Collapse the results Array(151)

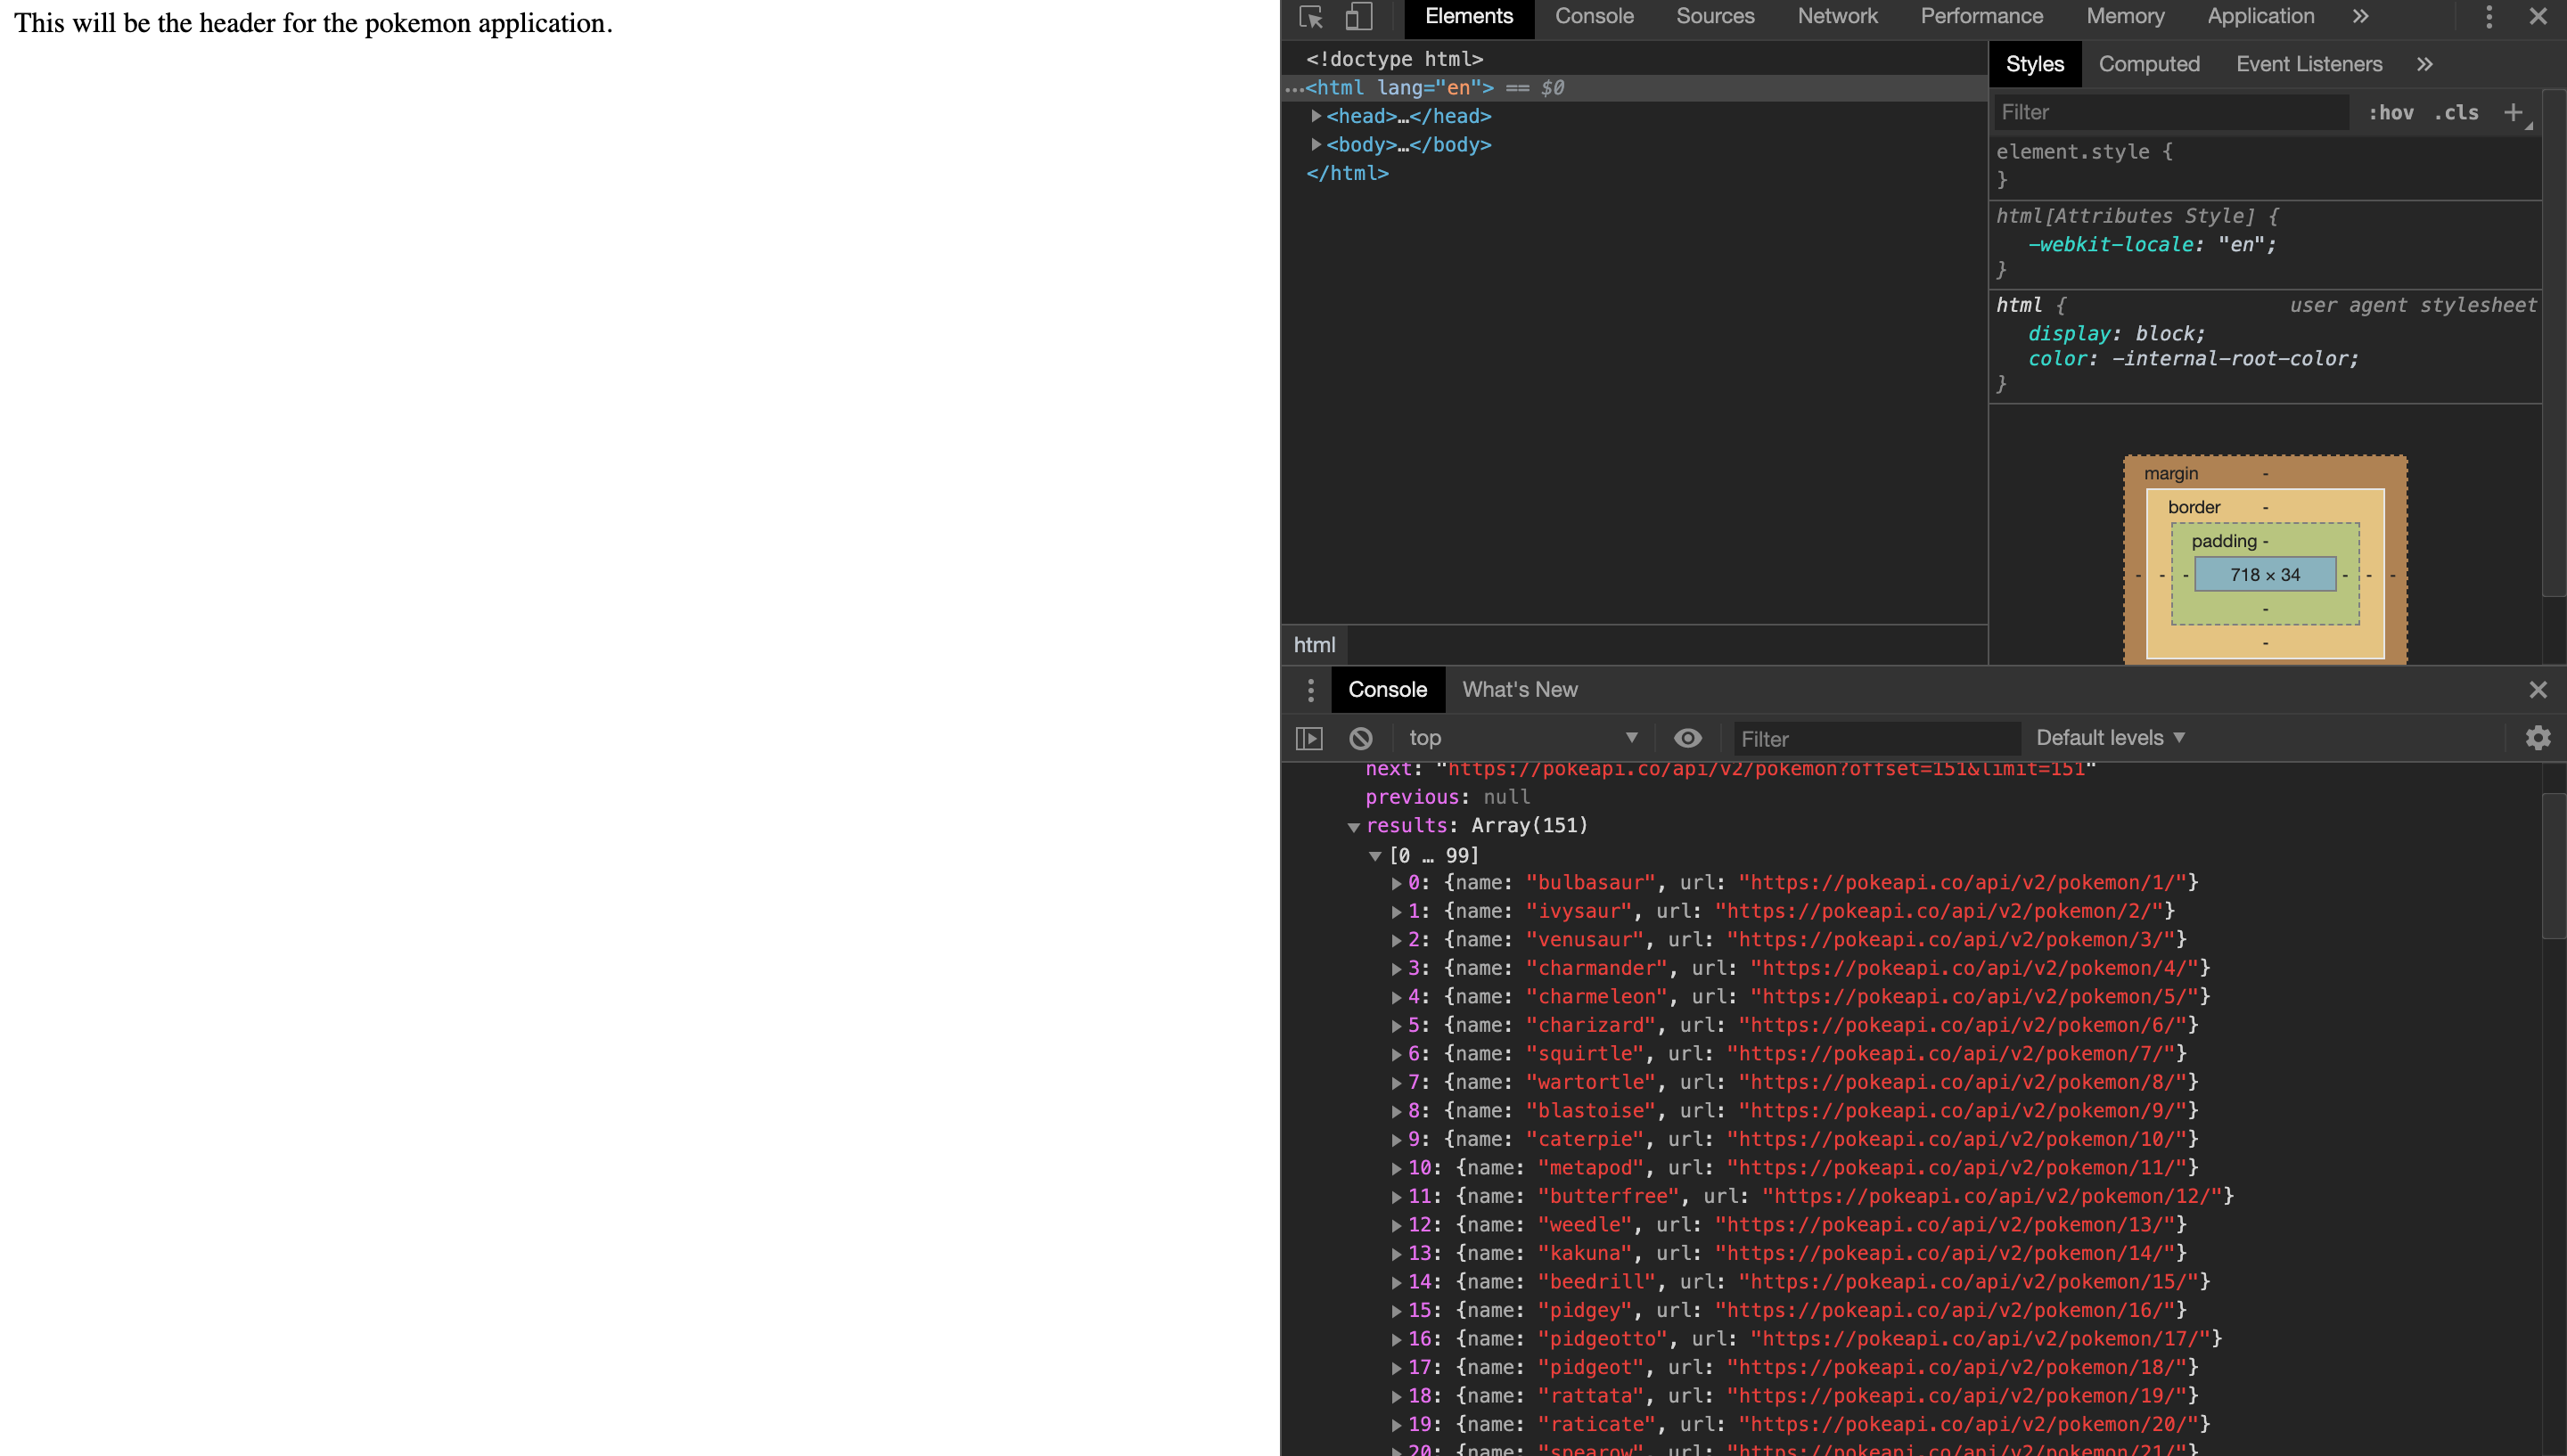coord(1353,827)
